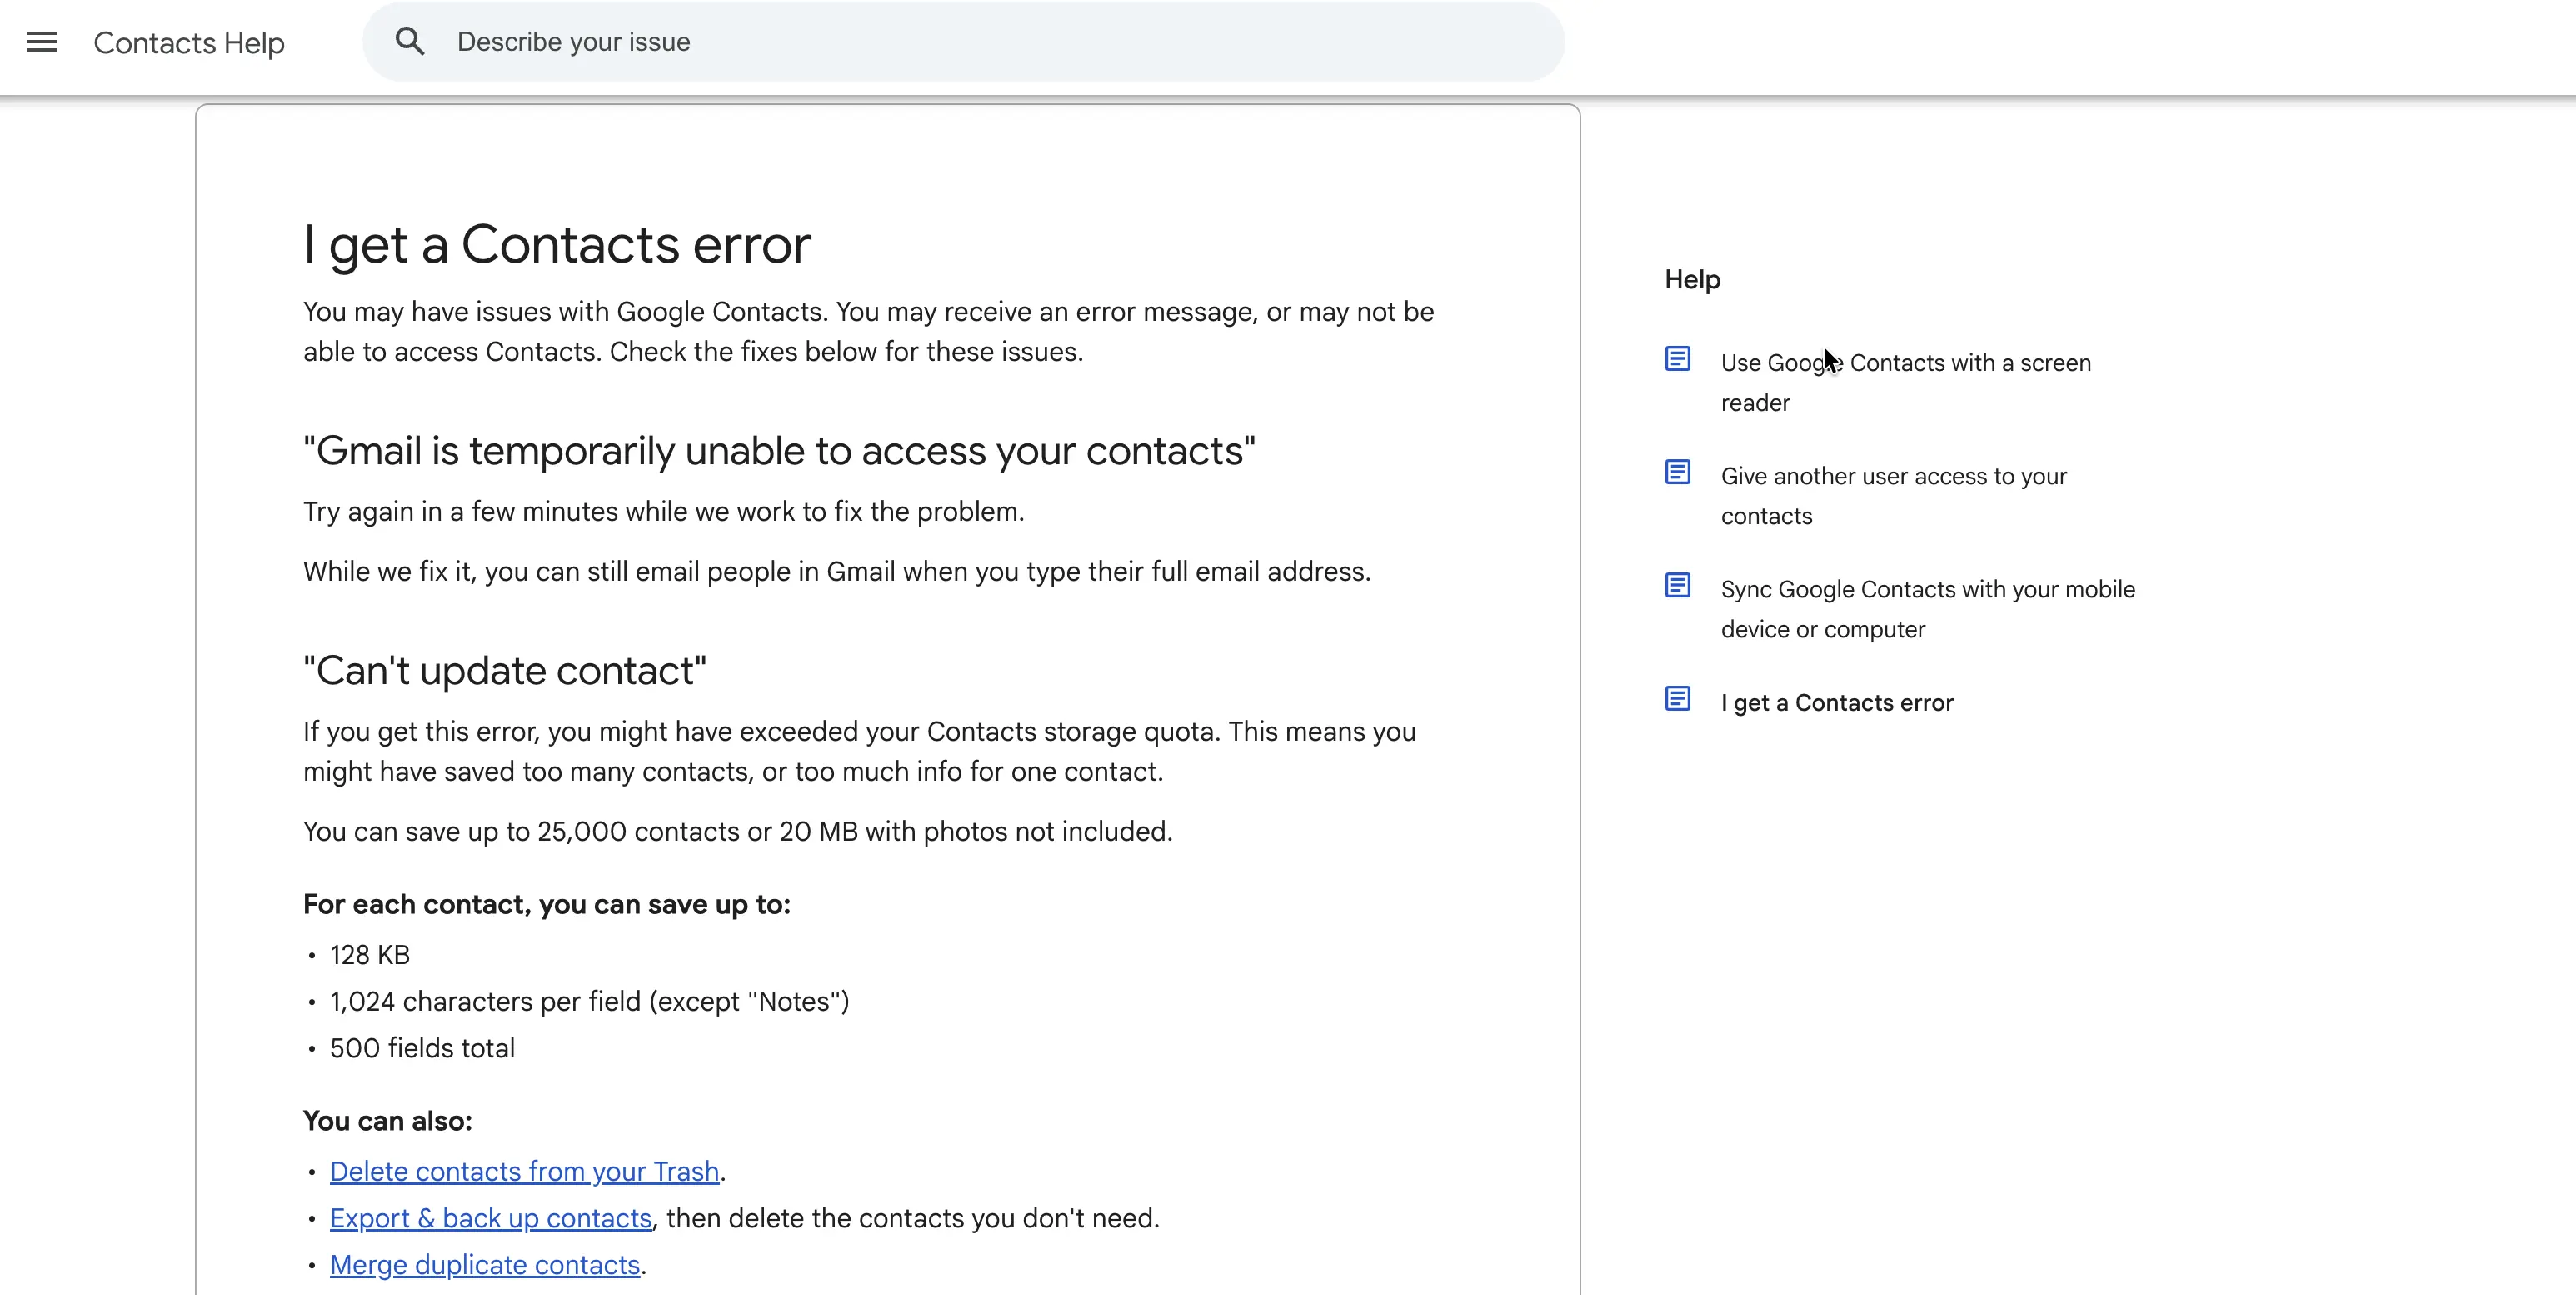The width and height of the screenshot is (2576, 1295).
Task: Click the Help sidebar heading
Action: 1692,279
